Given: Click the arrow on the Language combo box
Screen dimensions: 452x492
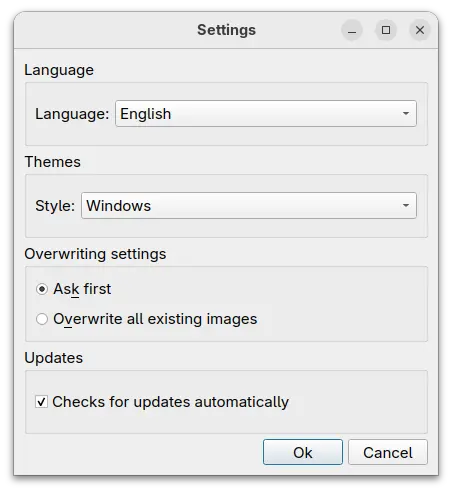Looking at the screenshot, I should (406, 114).
